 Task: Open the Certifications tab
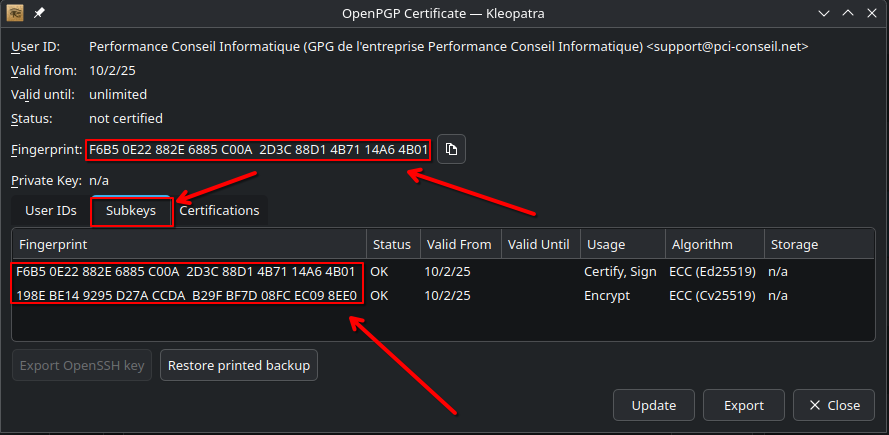pos(219,211)
